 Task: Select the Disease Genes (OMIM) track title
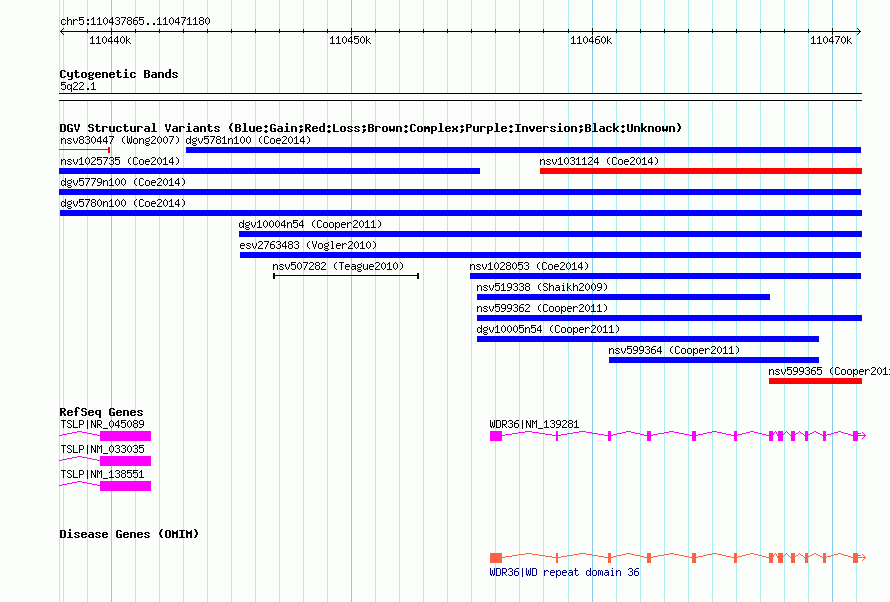(x=129, y=534)
